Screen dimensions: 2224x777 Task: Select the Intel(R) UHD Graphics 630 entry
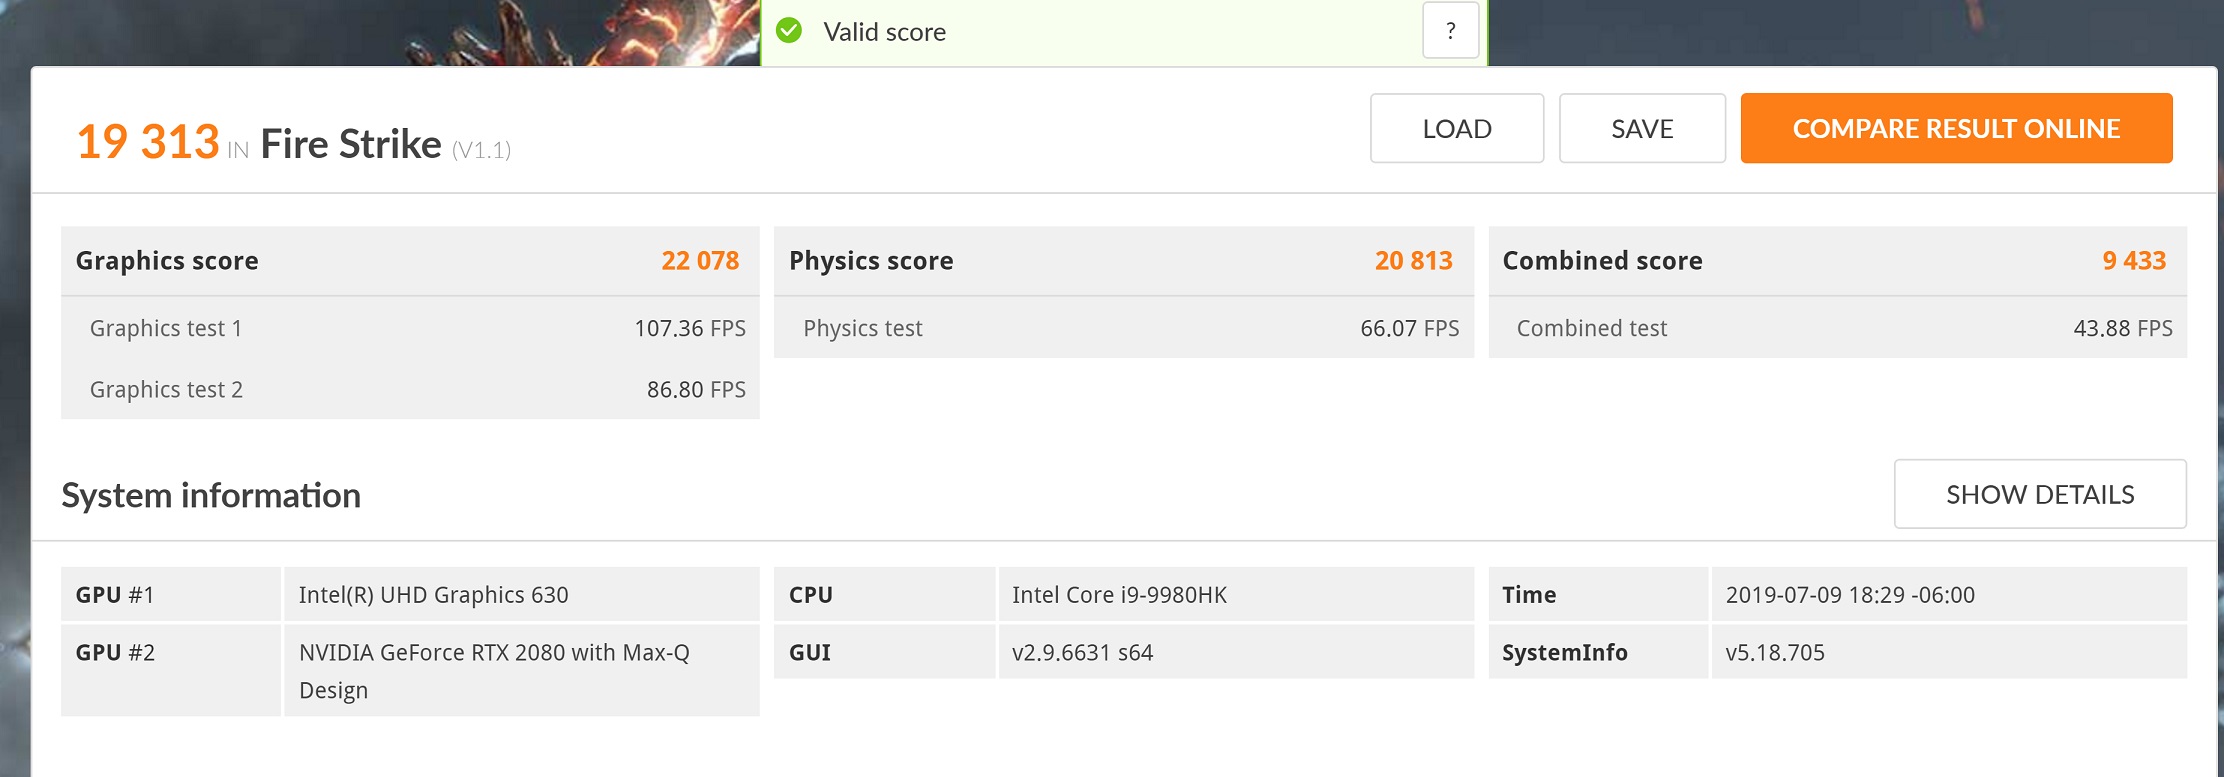tap(433, 595)
